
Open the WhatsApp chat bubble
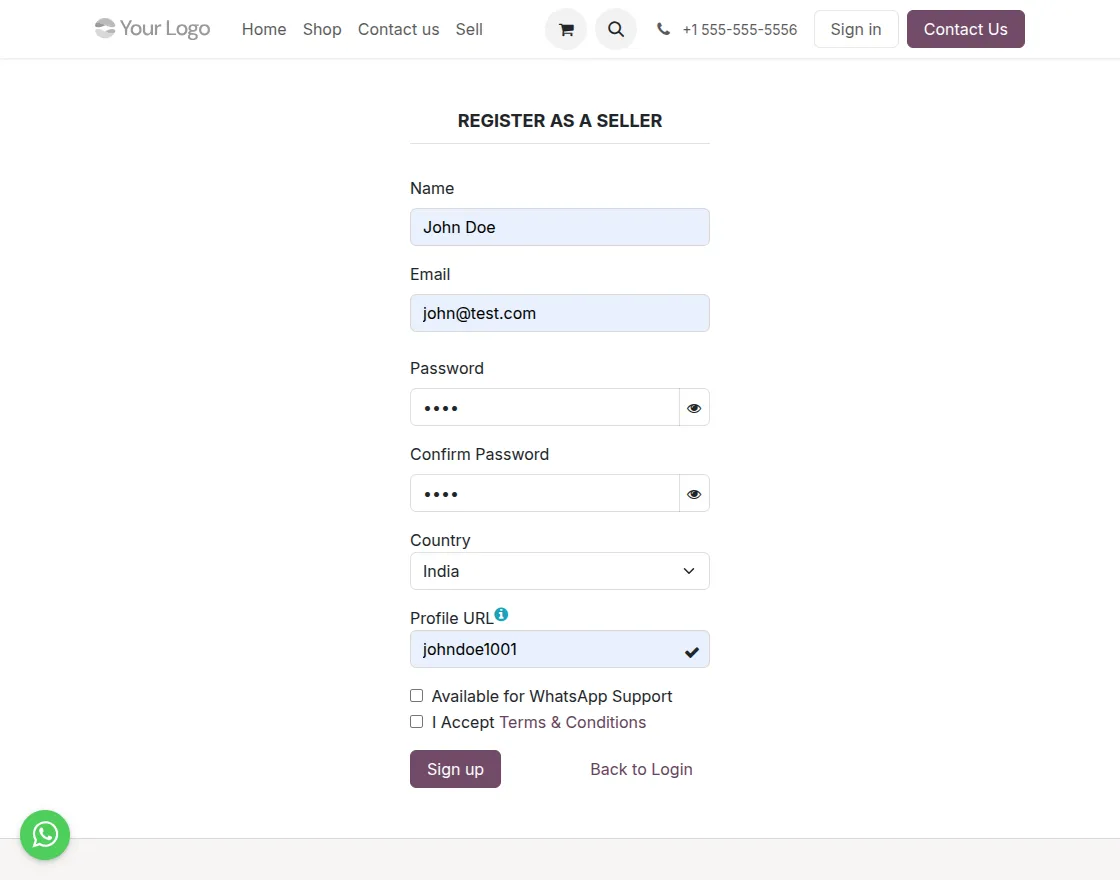pyautogui.click(x=45, y=834)
